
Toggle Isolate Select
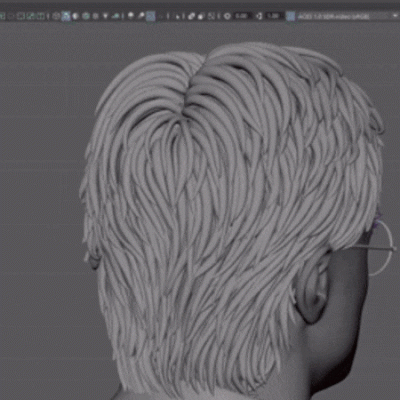[x=178, y=16]
